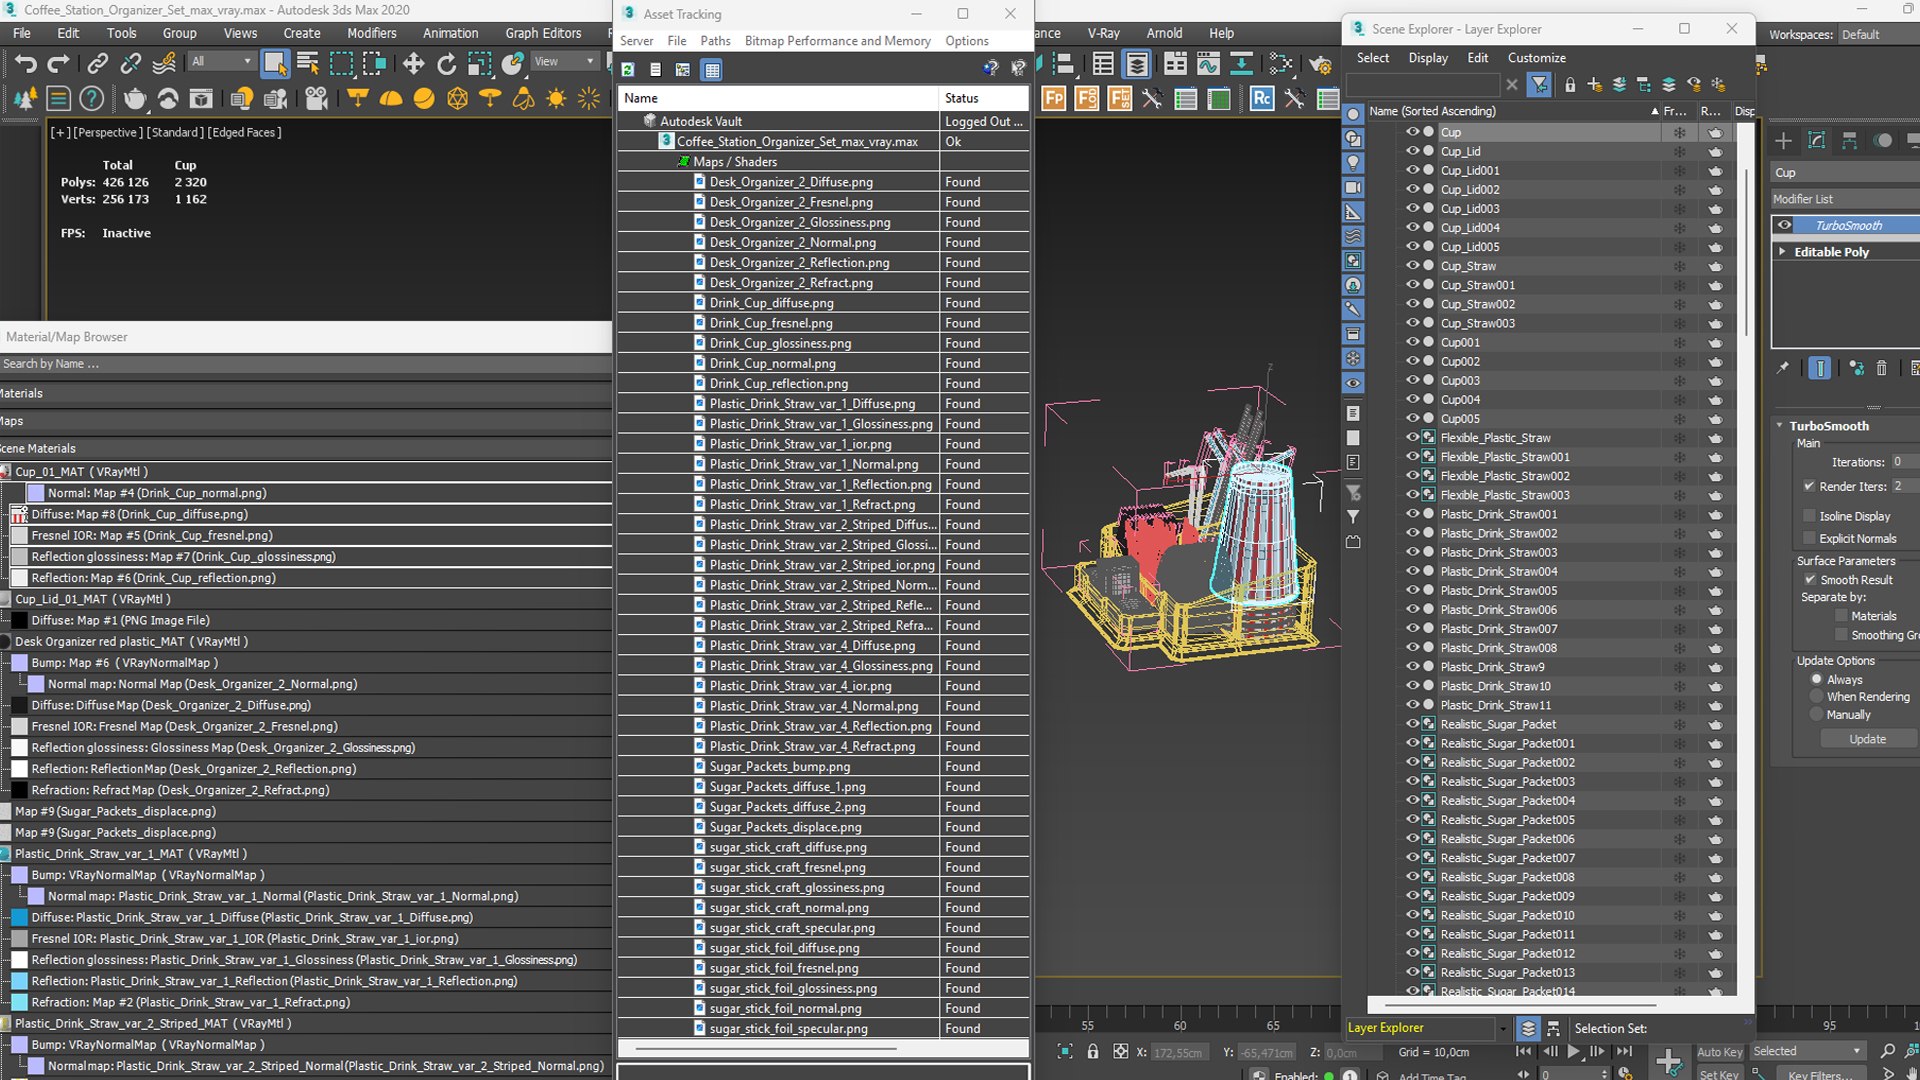Check the Isoline Display checkbox

pos(1809,516)
